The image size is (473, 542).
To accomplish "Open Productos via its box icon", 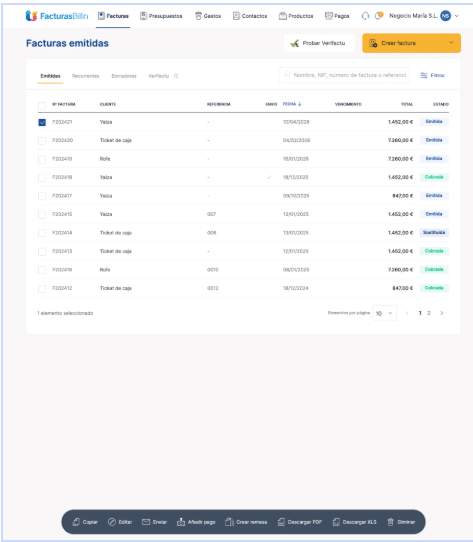I will (283, 16).
